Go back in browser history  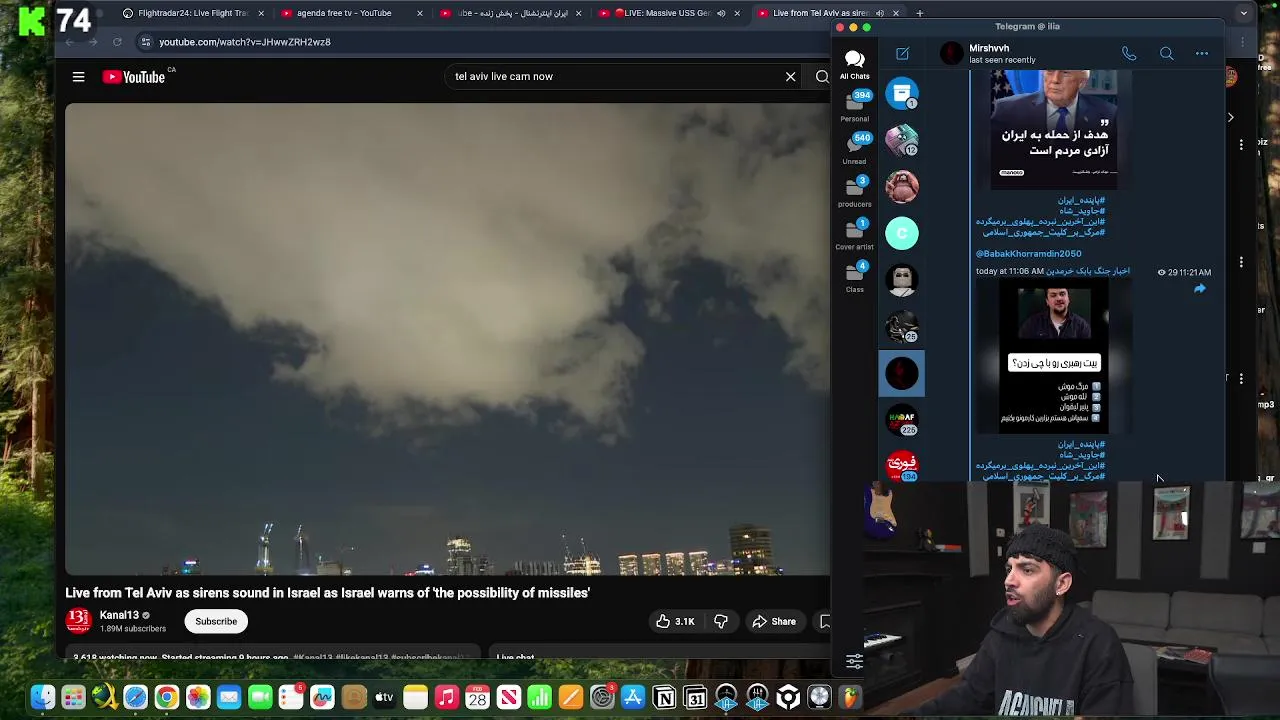coord(69,42)
